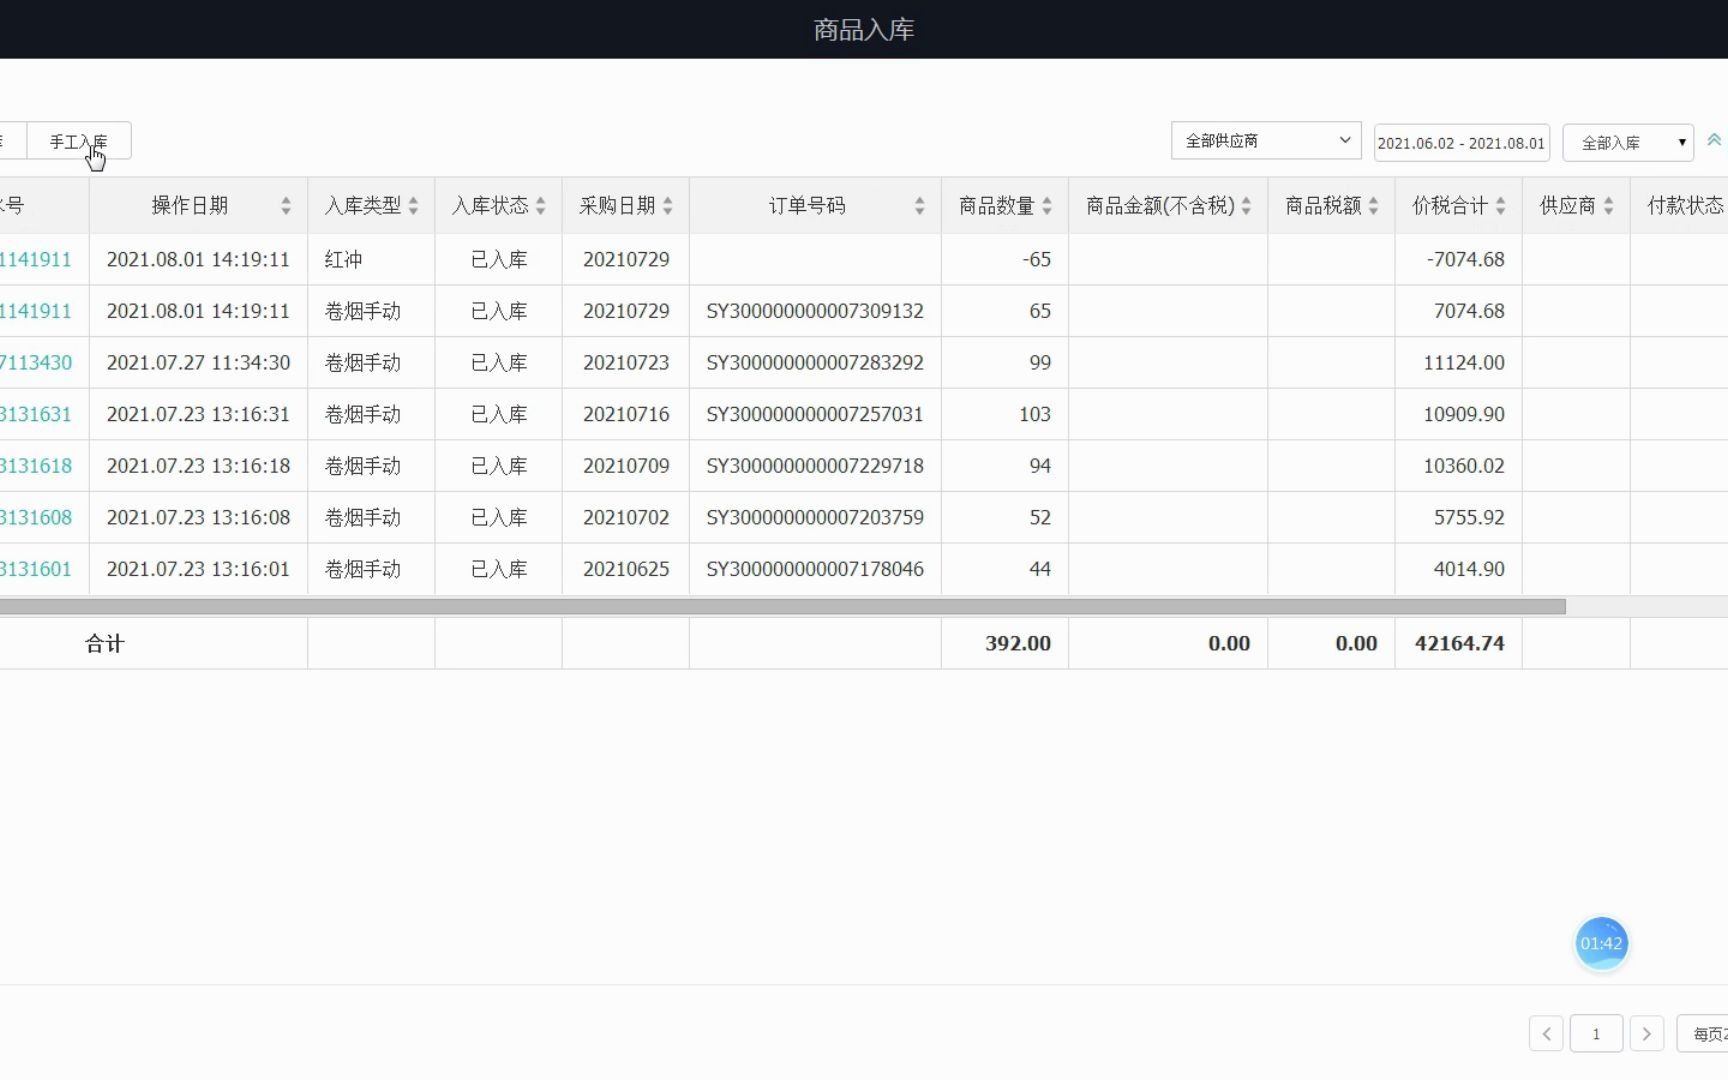Sort by 价税合计 column
Screen dimensions: 1728x1080
(x=1500, y=206)
